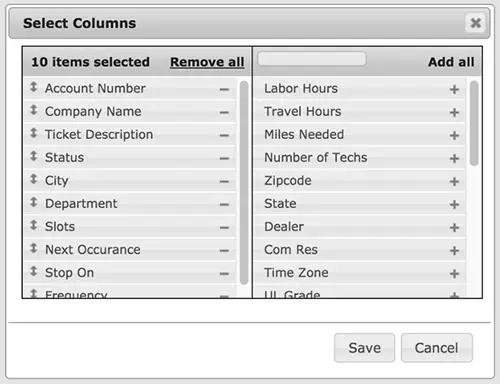Remove the City column via minus icon

224,182
